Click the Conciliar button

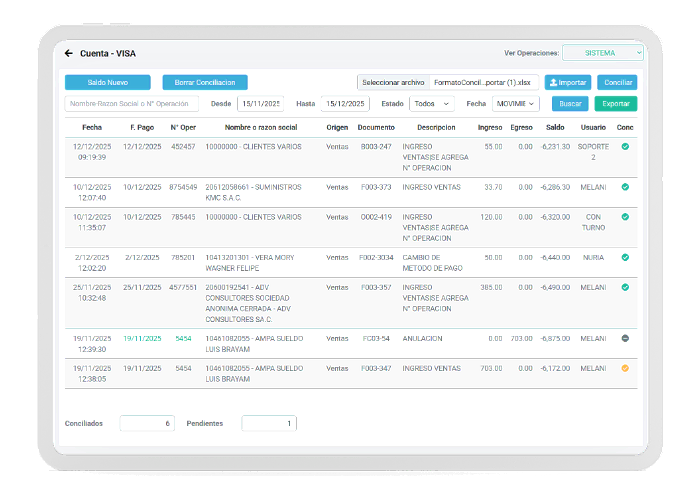coord(617,83)
